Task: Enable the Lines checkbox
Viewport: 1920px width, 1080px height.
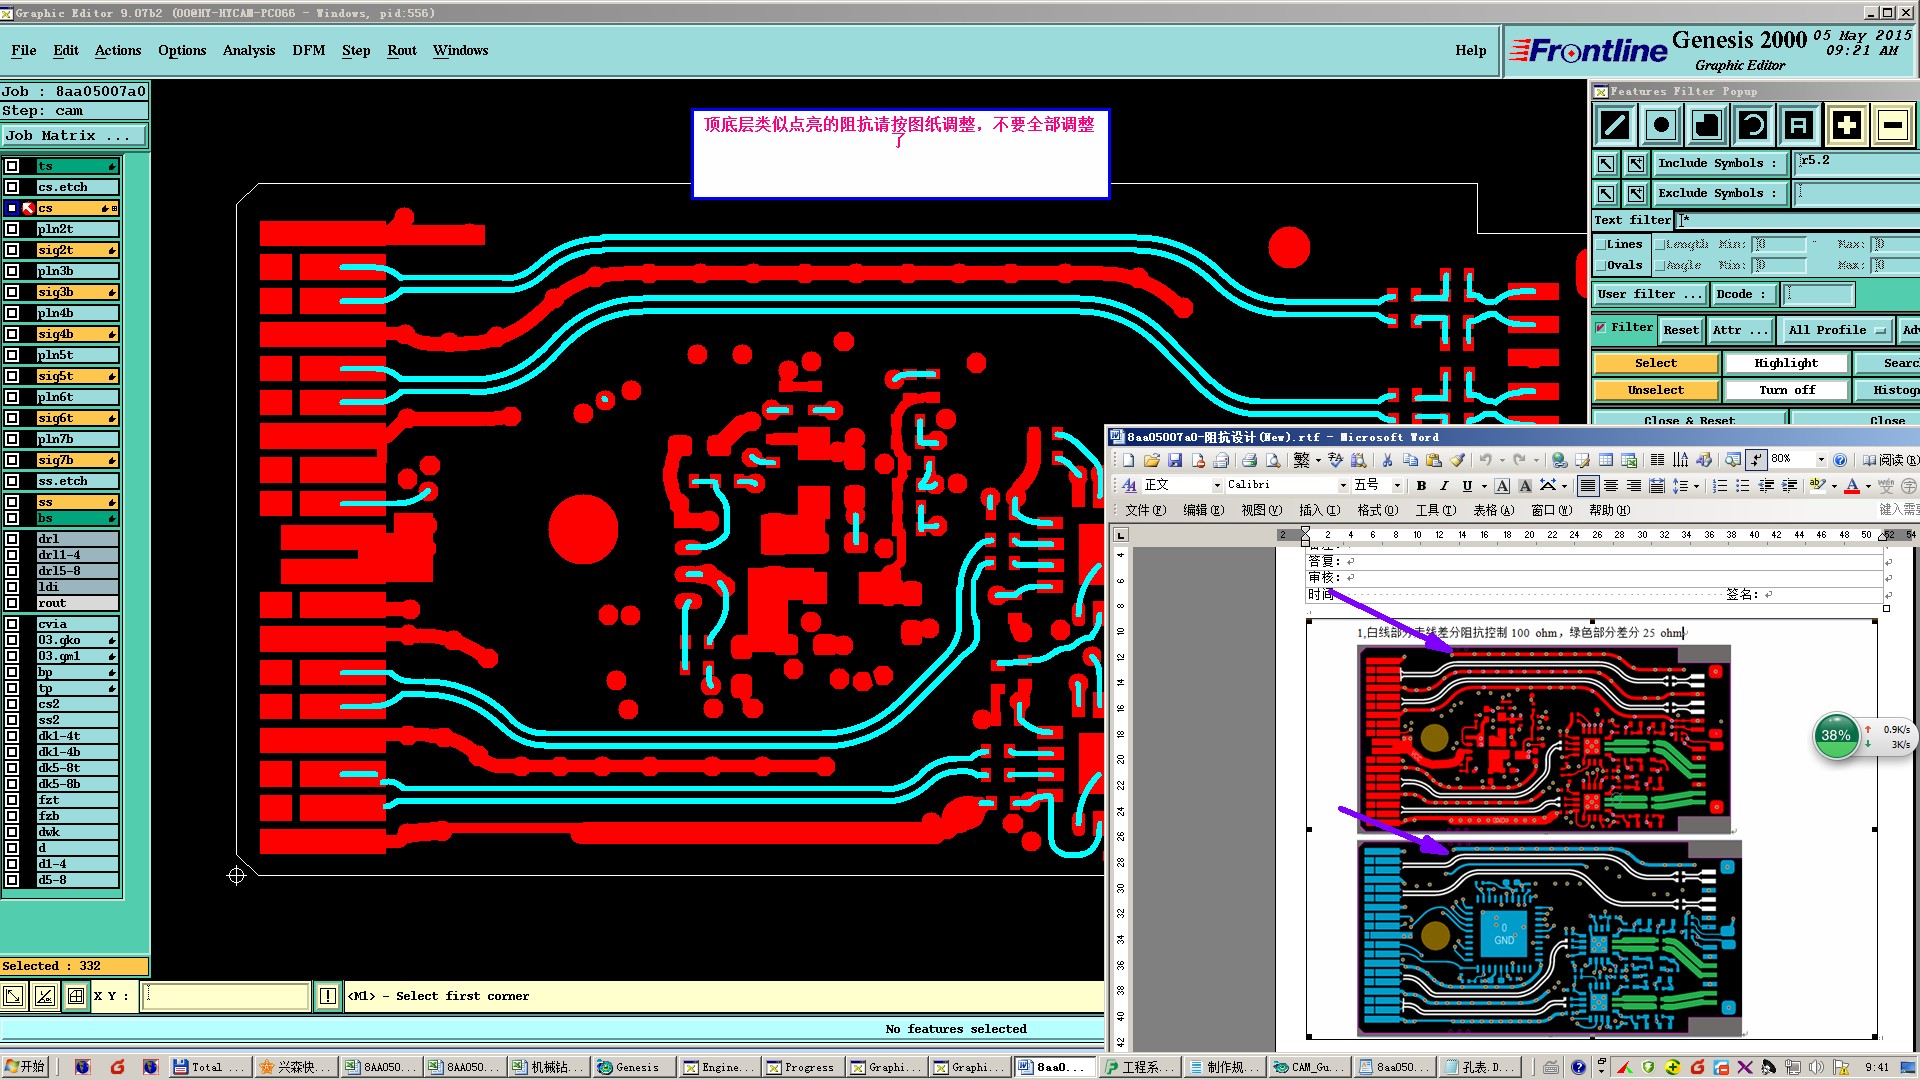Action: pyautogui.click(x=1600, y=244)
